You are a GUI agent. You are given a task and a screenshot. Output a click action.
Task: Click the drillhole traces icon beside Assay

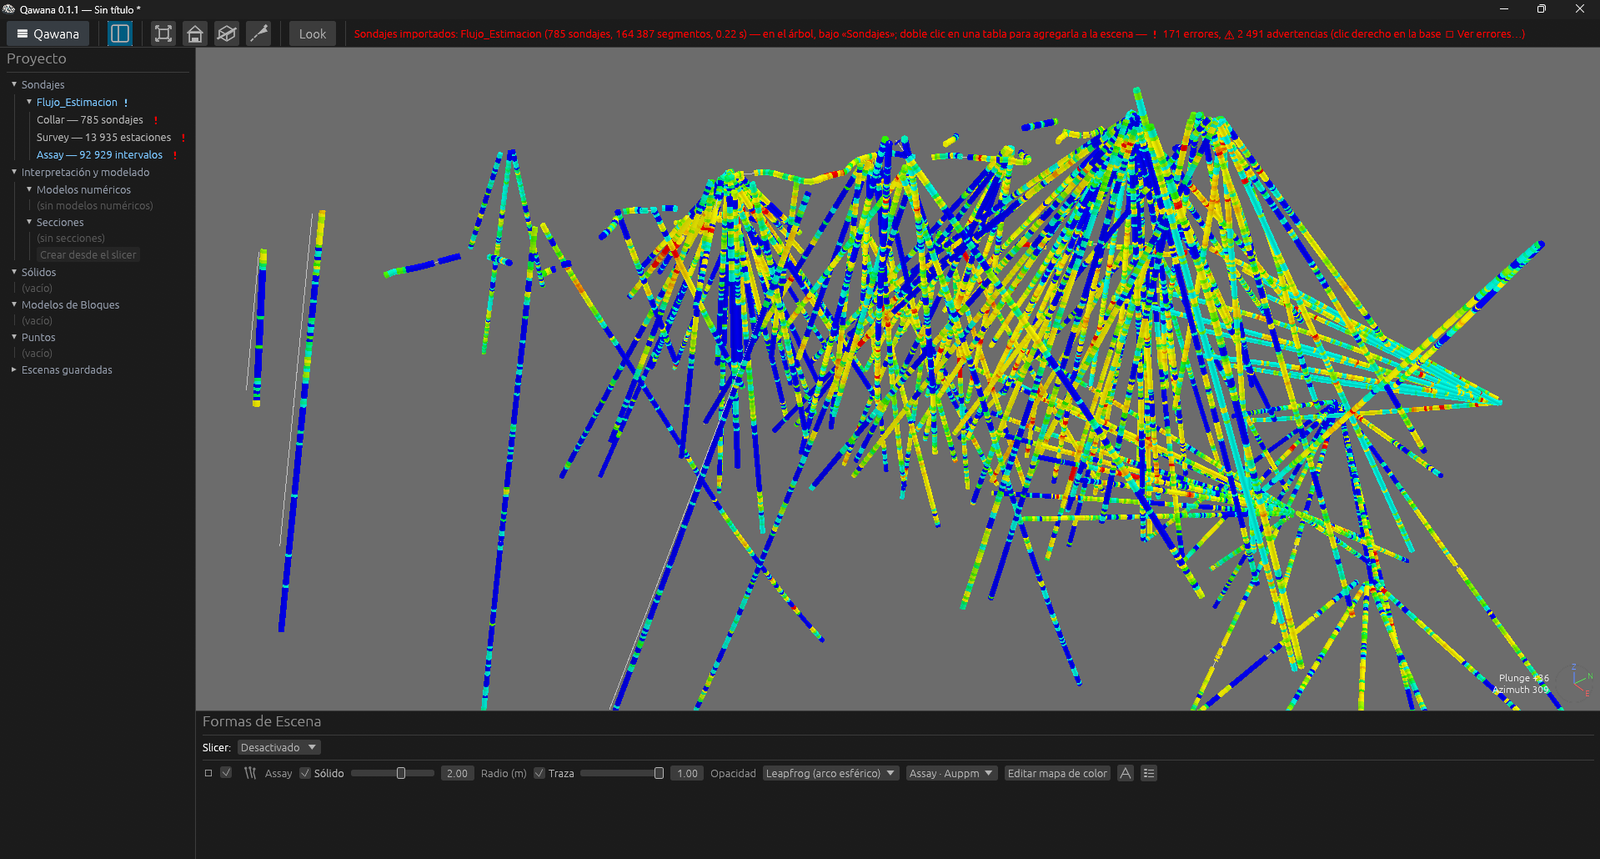click(x=250, y=773)
